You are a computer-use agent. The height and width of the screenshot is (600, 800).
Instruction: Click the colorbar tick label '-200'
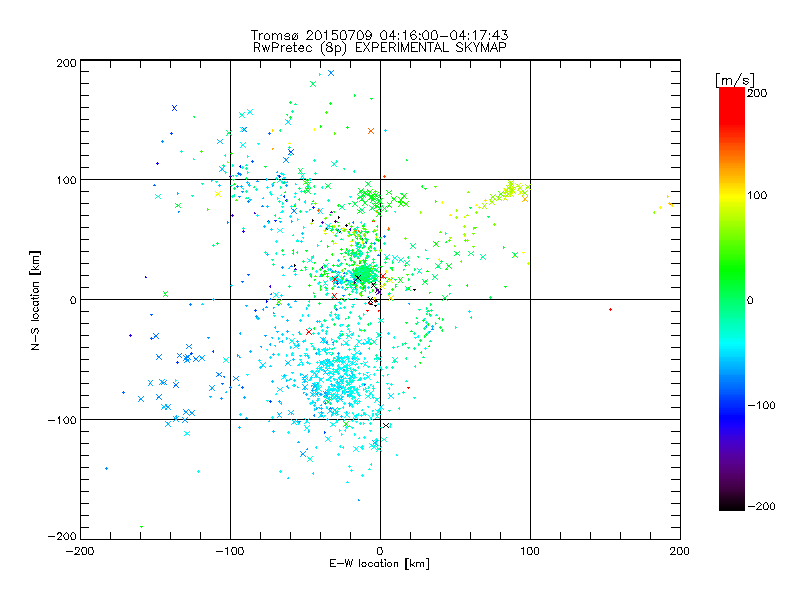[x=761, y=506]
